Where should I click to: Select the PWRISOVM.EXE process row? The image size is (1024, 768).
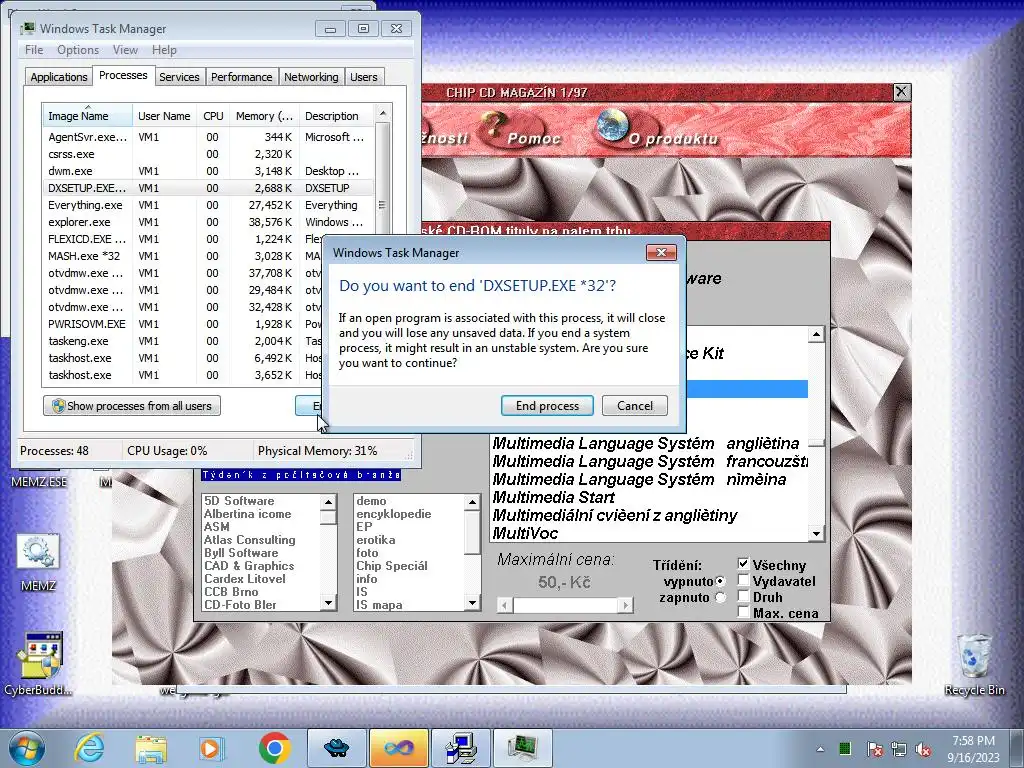point(182,324)
